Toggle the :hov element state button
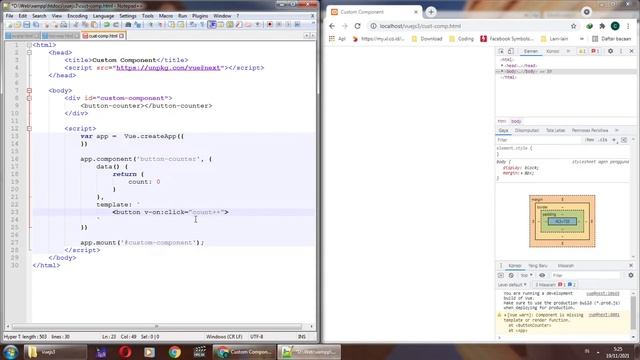Image resolution: width=640 pixels, height=360 pixels. click(590, 140)
